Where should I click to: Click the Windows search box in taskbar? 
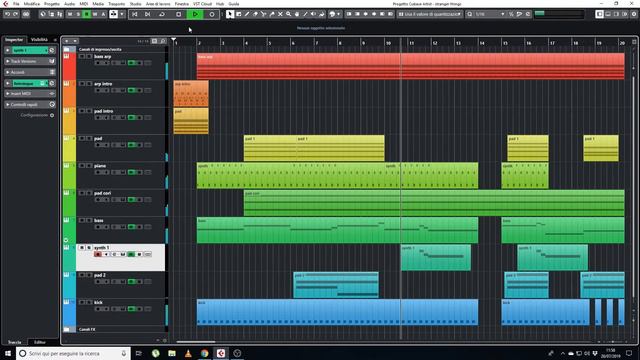coord(73,353)
